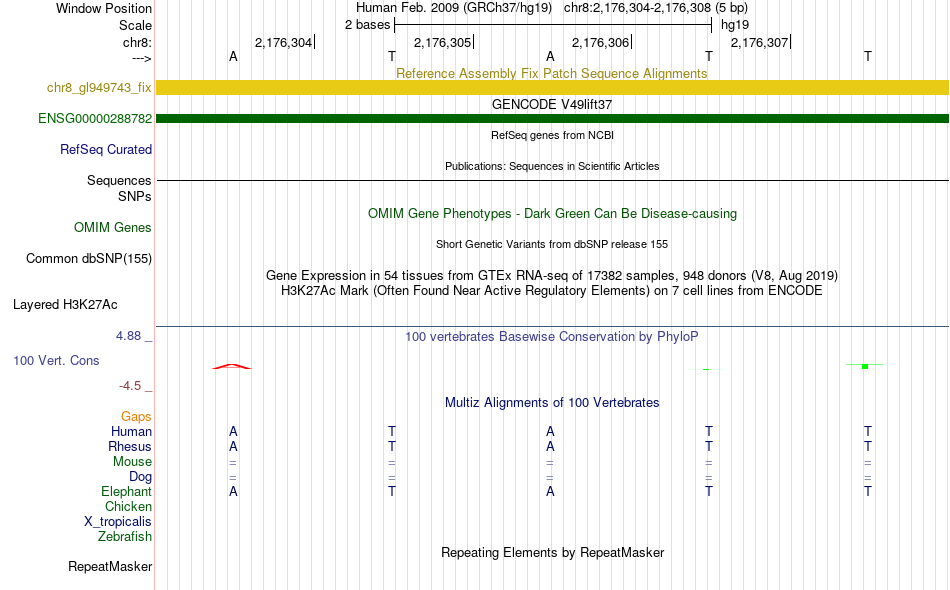The height and width of the screenshot is (590, 950).
Task: Click Publications: Sequences in Scientific Articles title
Action: (552, 166)
